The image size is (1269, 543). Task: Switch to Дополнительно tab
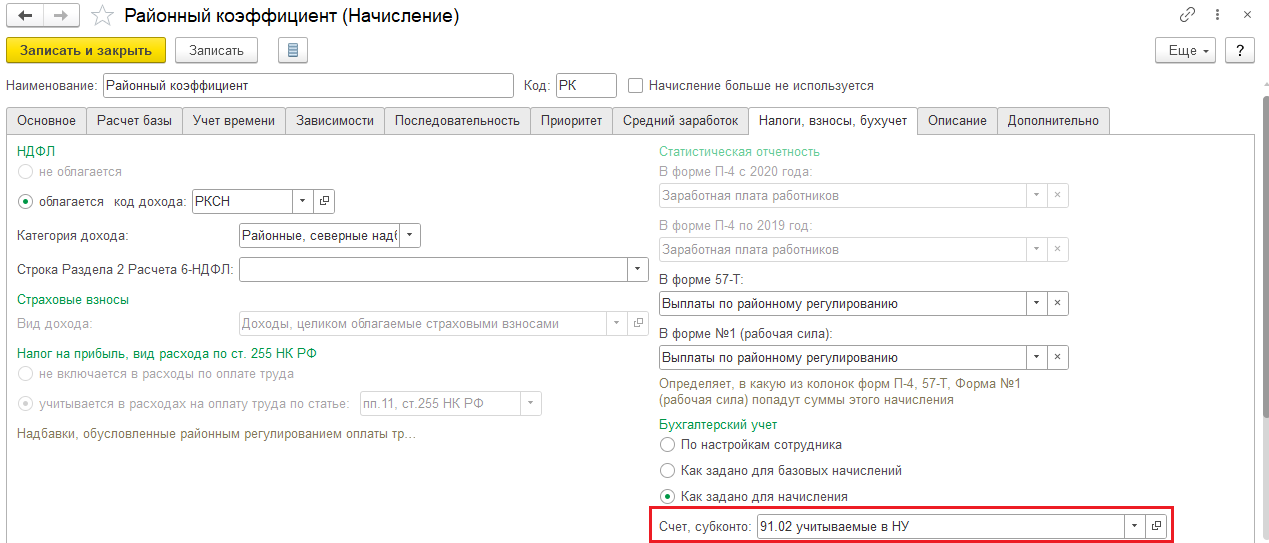coord(1053,120)
